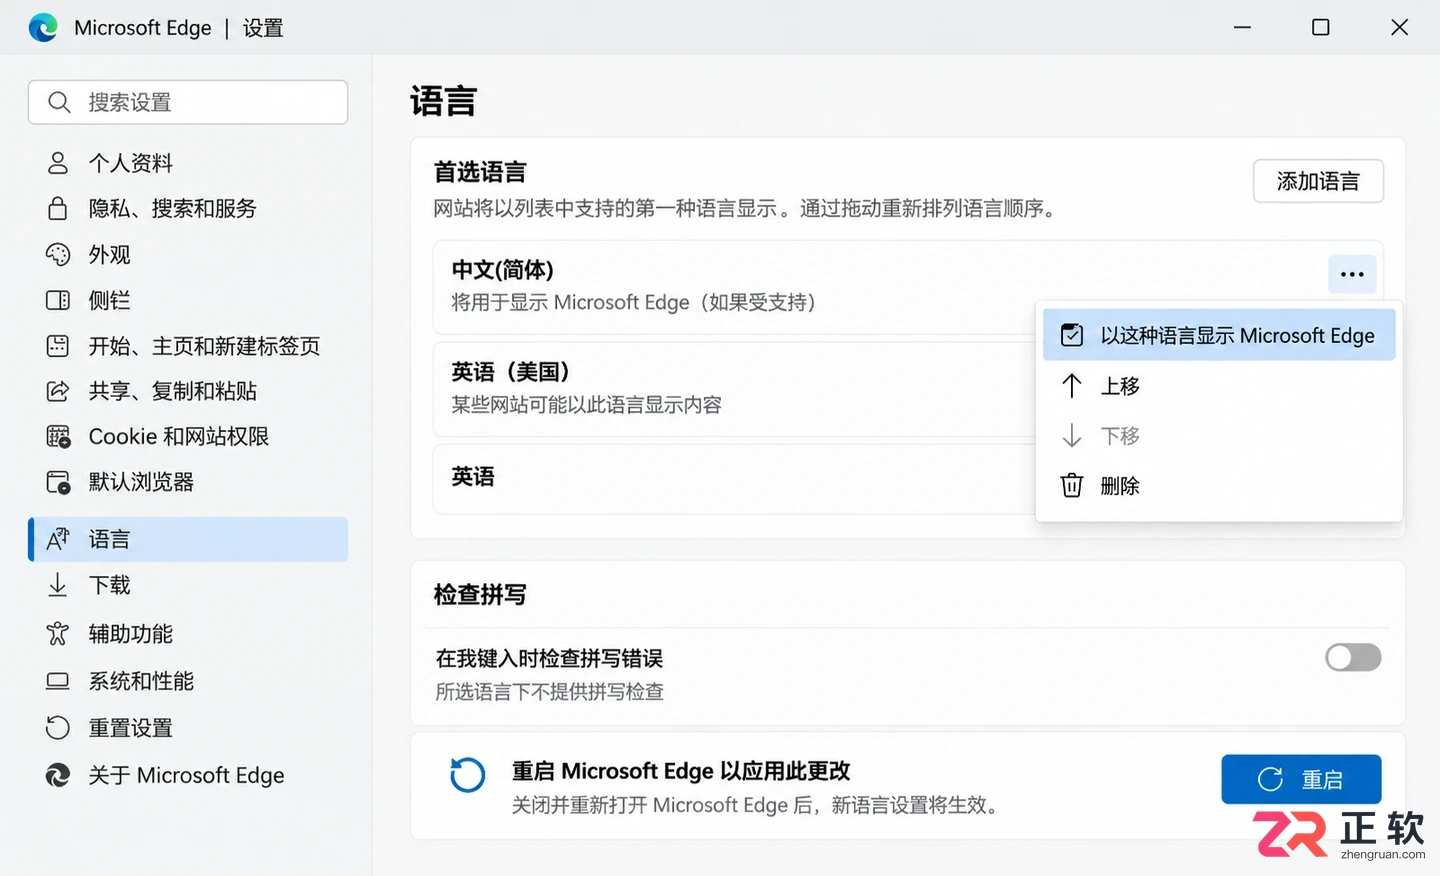1440x876 pixels.
Task: Click the down arrow icon for 下移
Action: [x=1072, y=435]
